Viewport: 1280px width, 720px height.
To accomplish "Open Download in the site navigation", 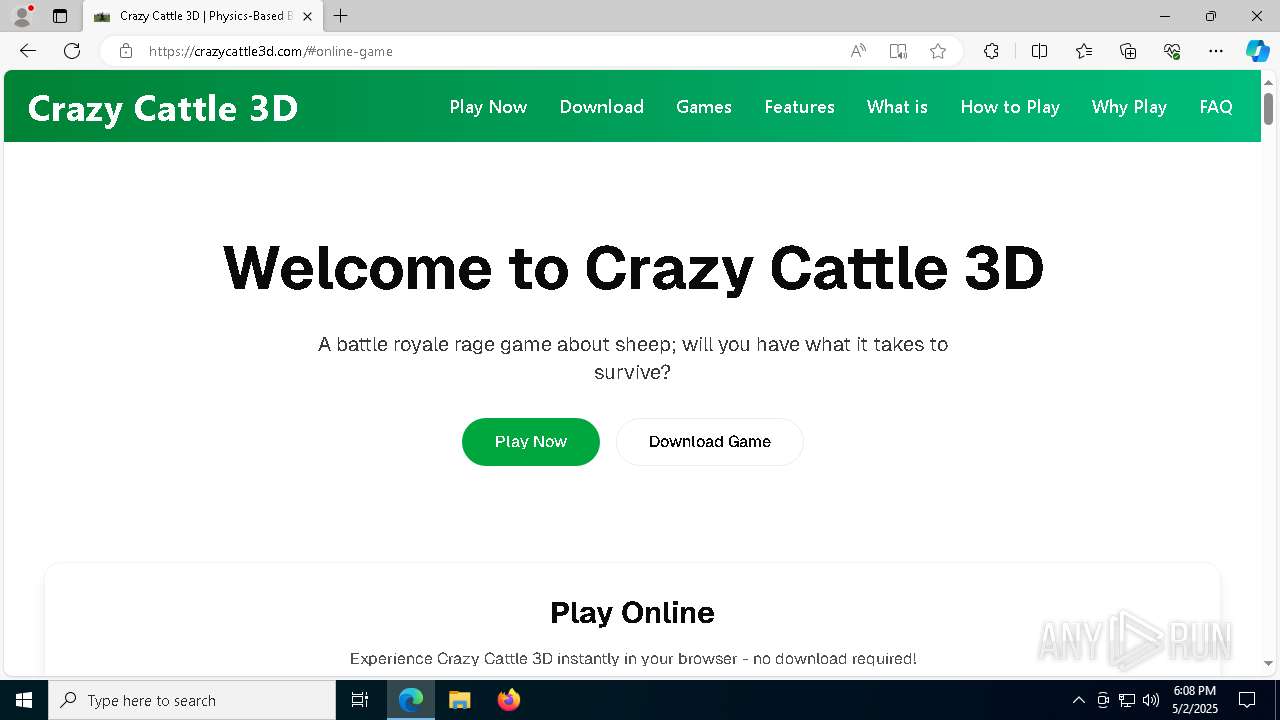I will 602,107.
